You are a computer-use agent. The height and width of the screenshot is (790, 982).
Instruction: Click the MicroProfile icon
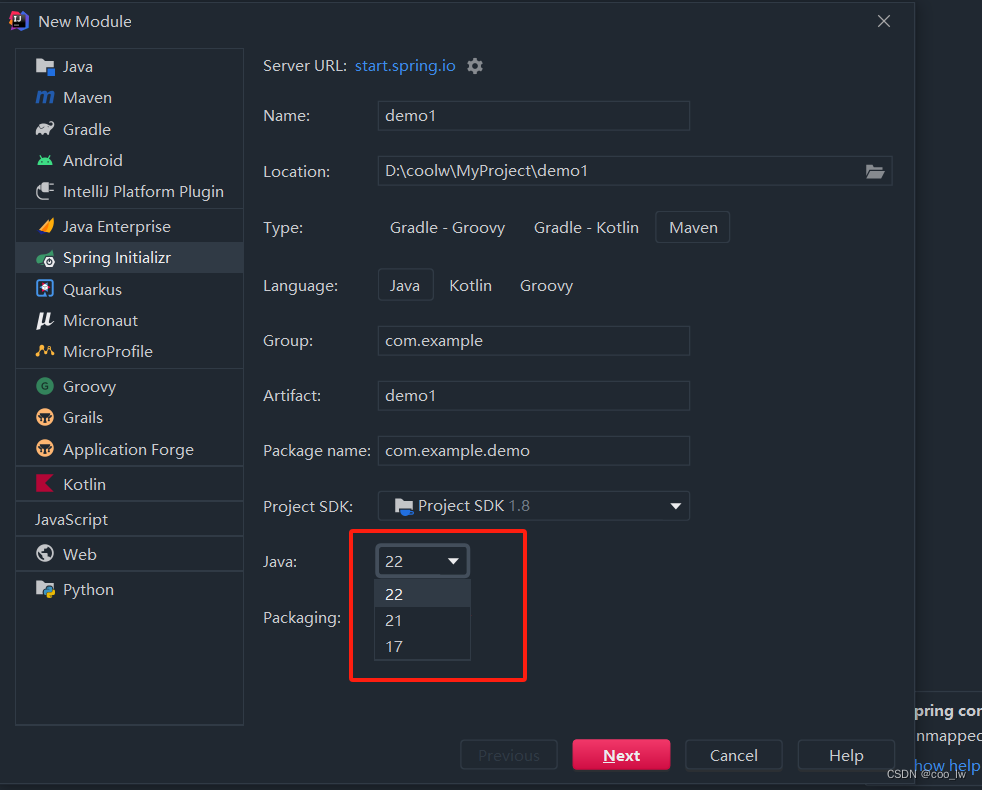[45, 351]
